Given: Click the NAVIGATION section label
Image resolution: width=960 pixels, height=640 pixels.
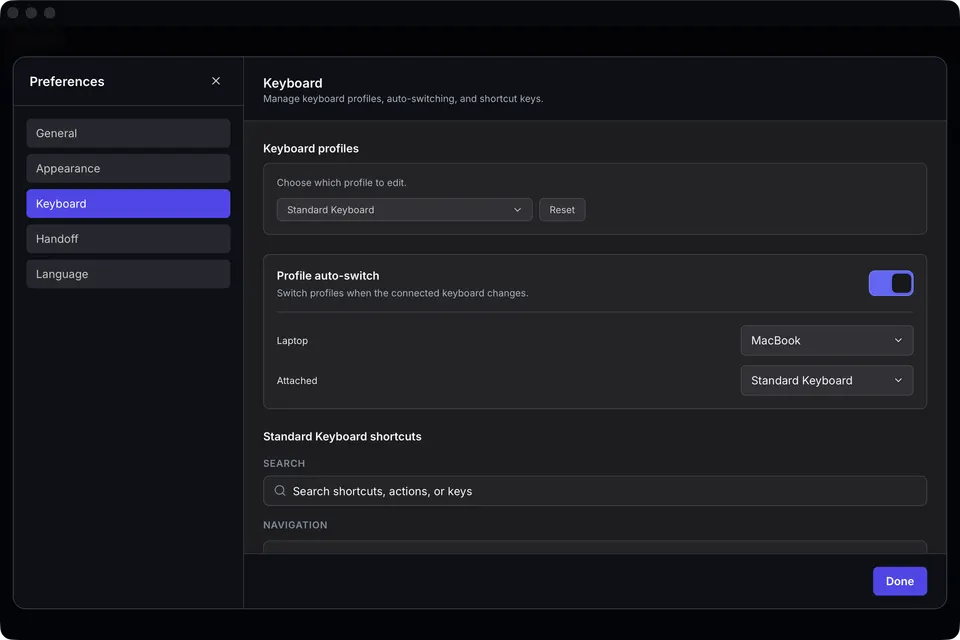Looking at the screenshot, I should point(295,525).
